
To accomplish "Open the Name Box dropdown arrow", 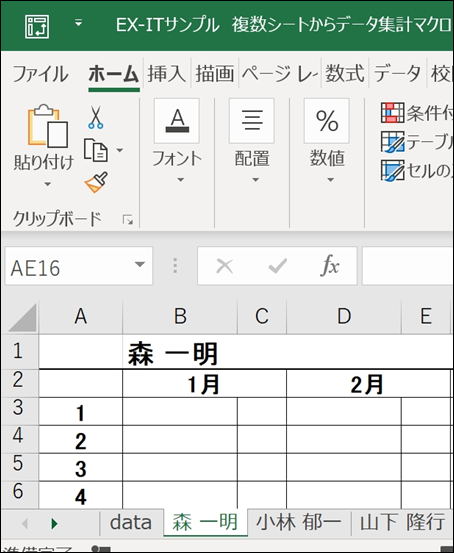I will [140, 265].
